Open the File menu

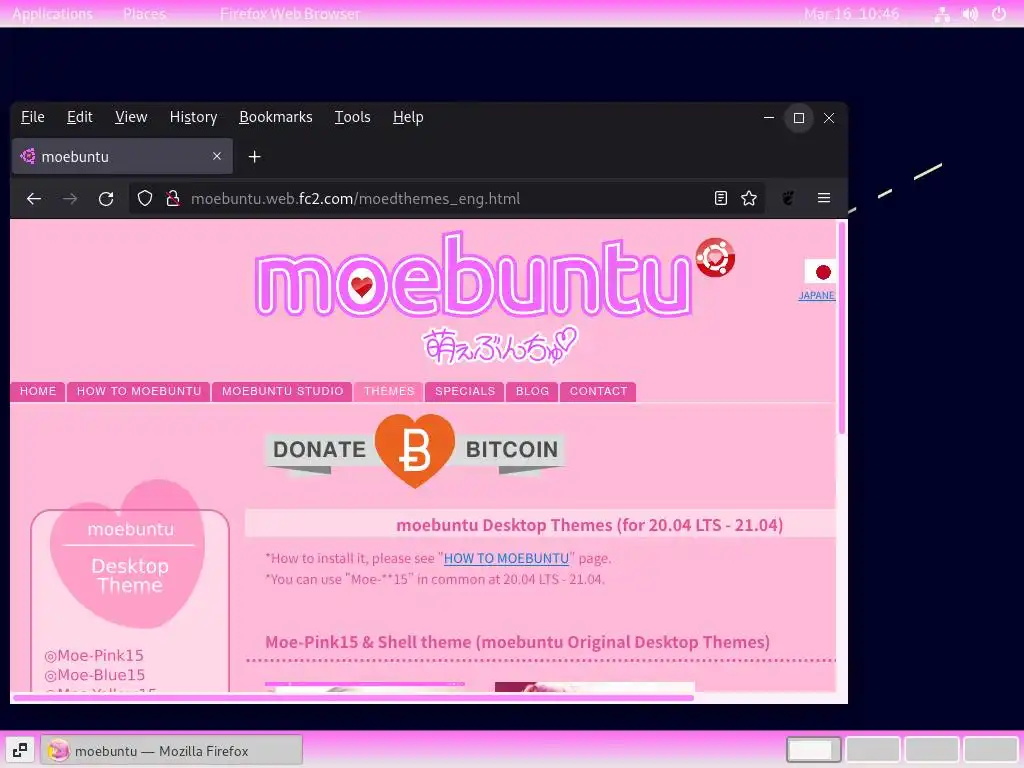33,117
